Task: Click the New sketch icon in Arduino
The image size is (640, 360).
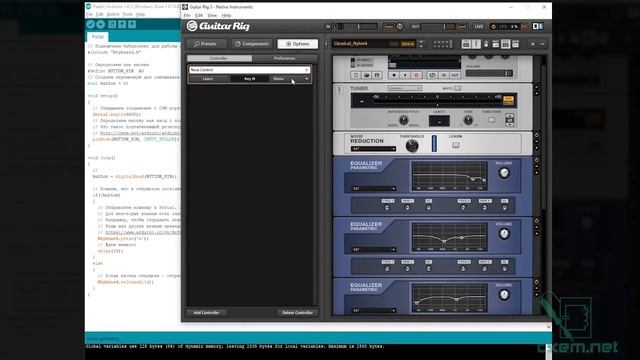Action: [x=112, y=24]
